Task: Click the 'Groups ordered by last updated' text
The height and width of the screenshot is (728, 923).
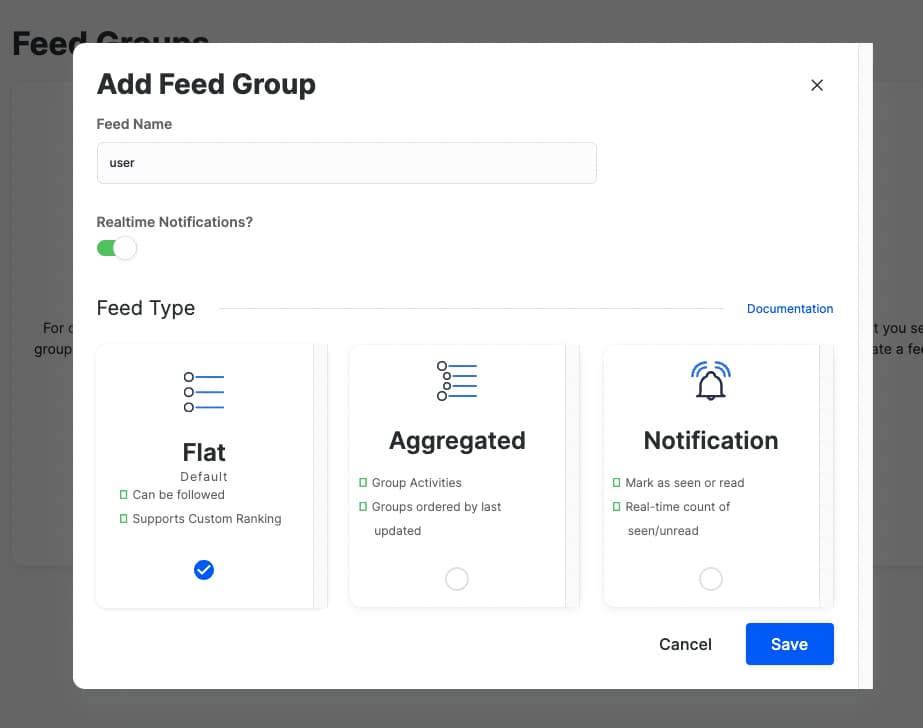Action: coord(436,518)
